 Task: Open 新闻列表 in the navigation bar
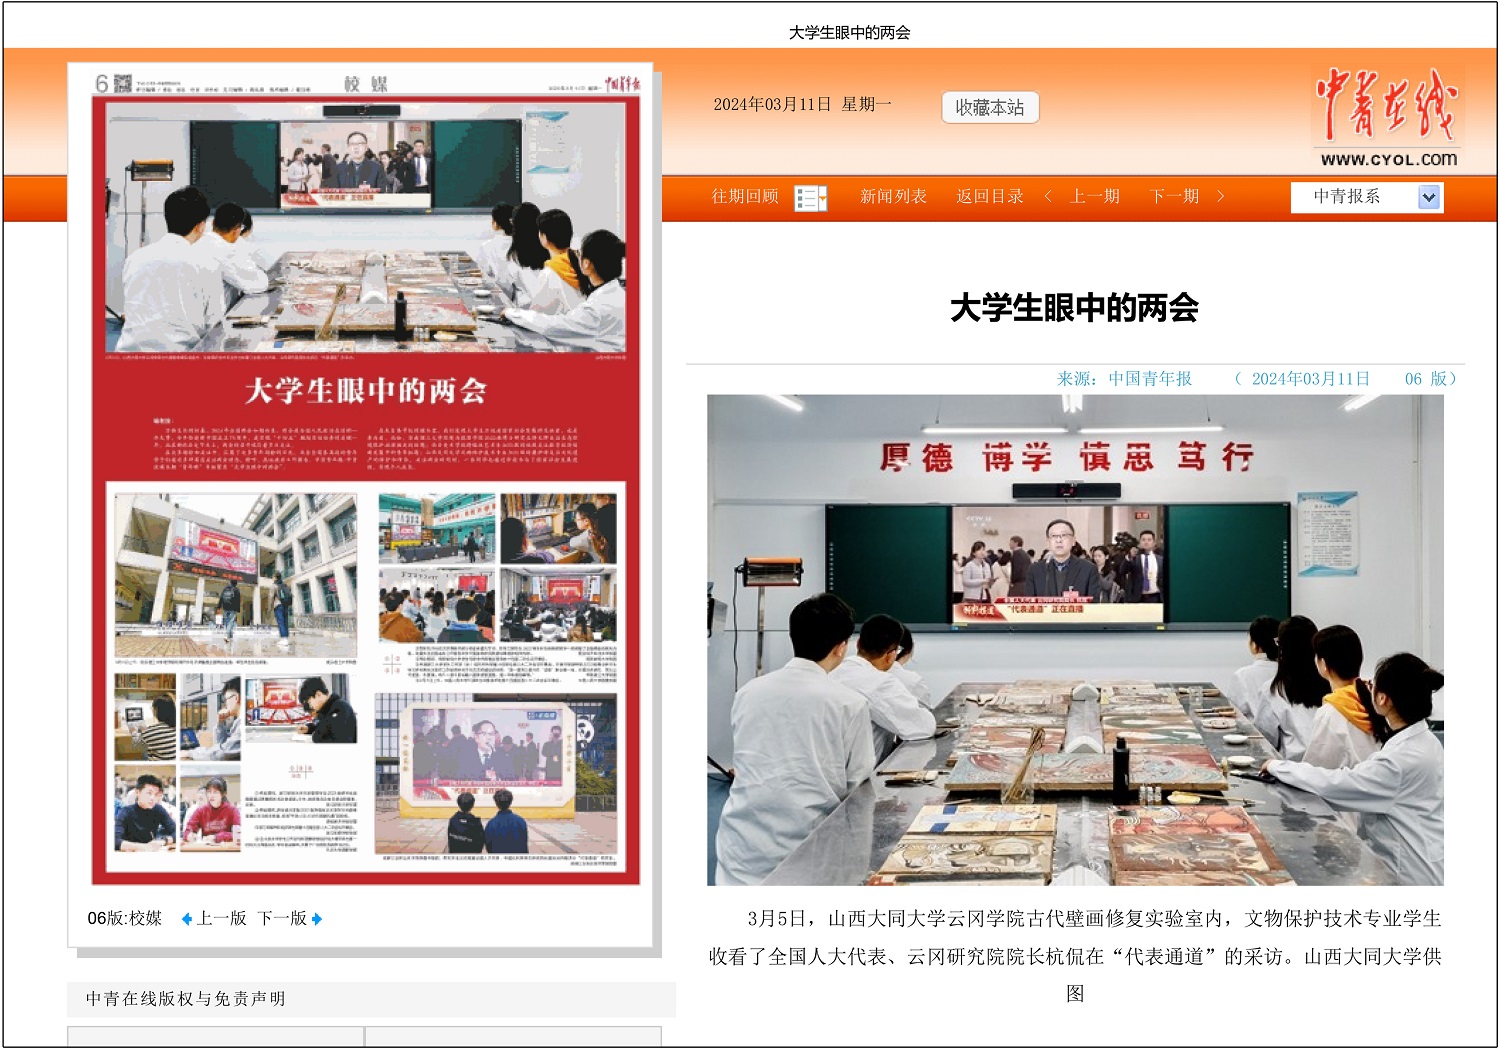point(893,197)
